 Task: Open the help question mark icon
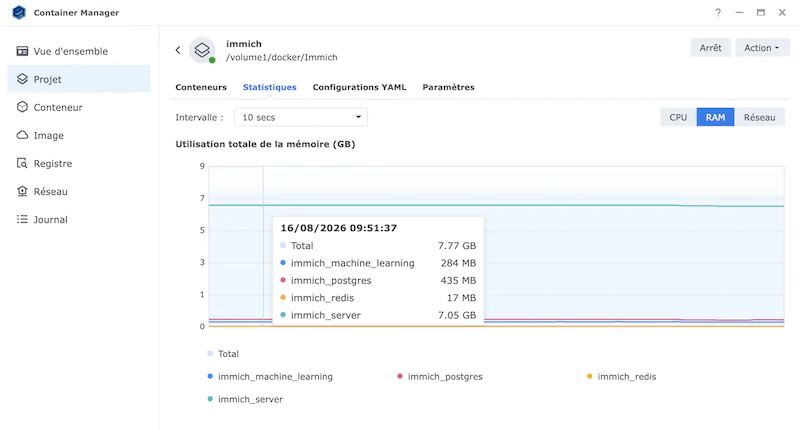pyautogui.click(x=718, y=12)
